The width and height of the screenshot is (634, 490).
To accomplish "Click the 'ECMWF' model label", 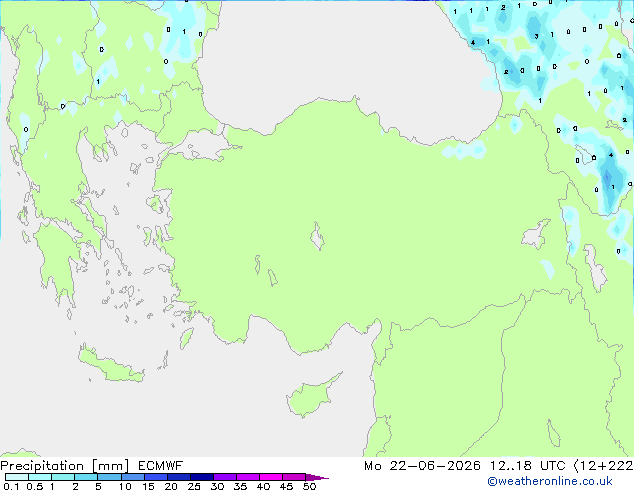I will point(161,466).
